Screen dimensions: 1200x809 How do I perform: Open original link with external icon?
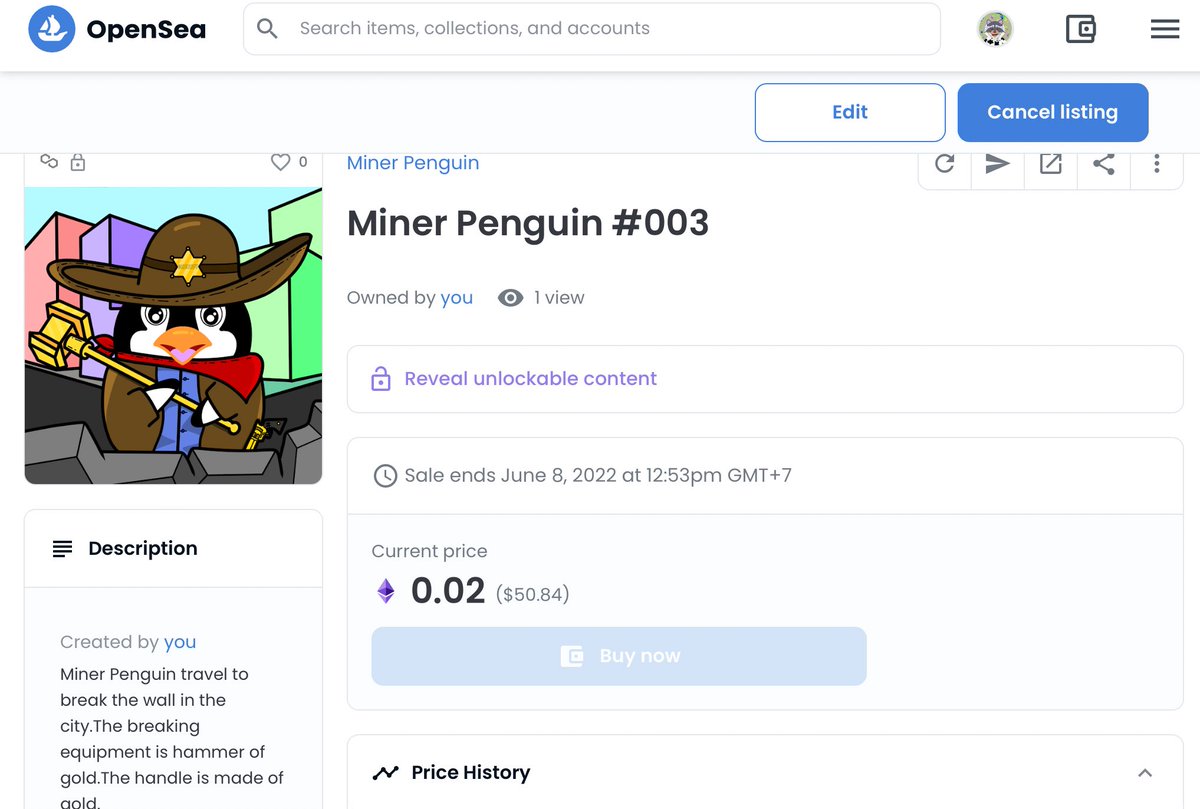tap(1050, 164)
